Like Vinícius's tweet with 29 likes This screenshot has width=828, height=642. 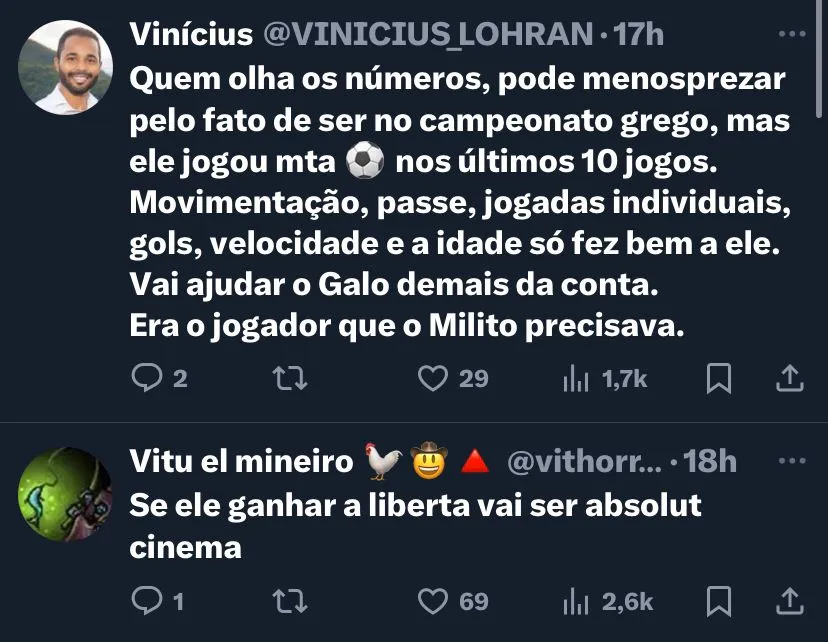pyautogui.click(x=432, y=378)
